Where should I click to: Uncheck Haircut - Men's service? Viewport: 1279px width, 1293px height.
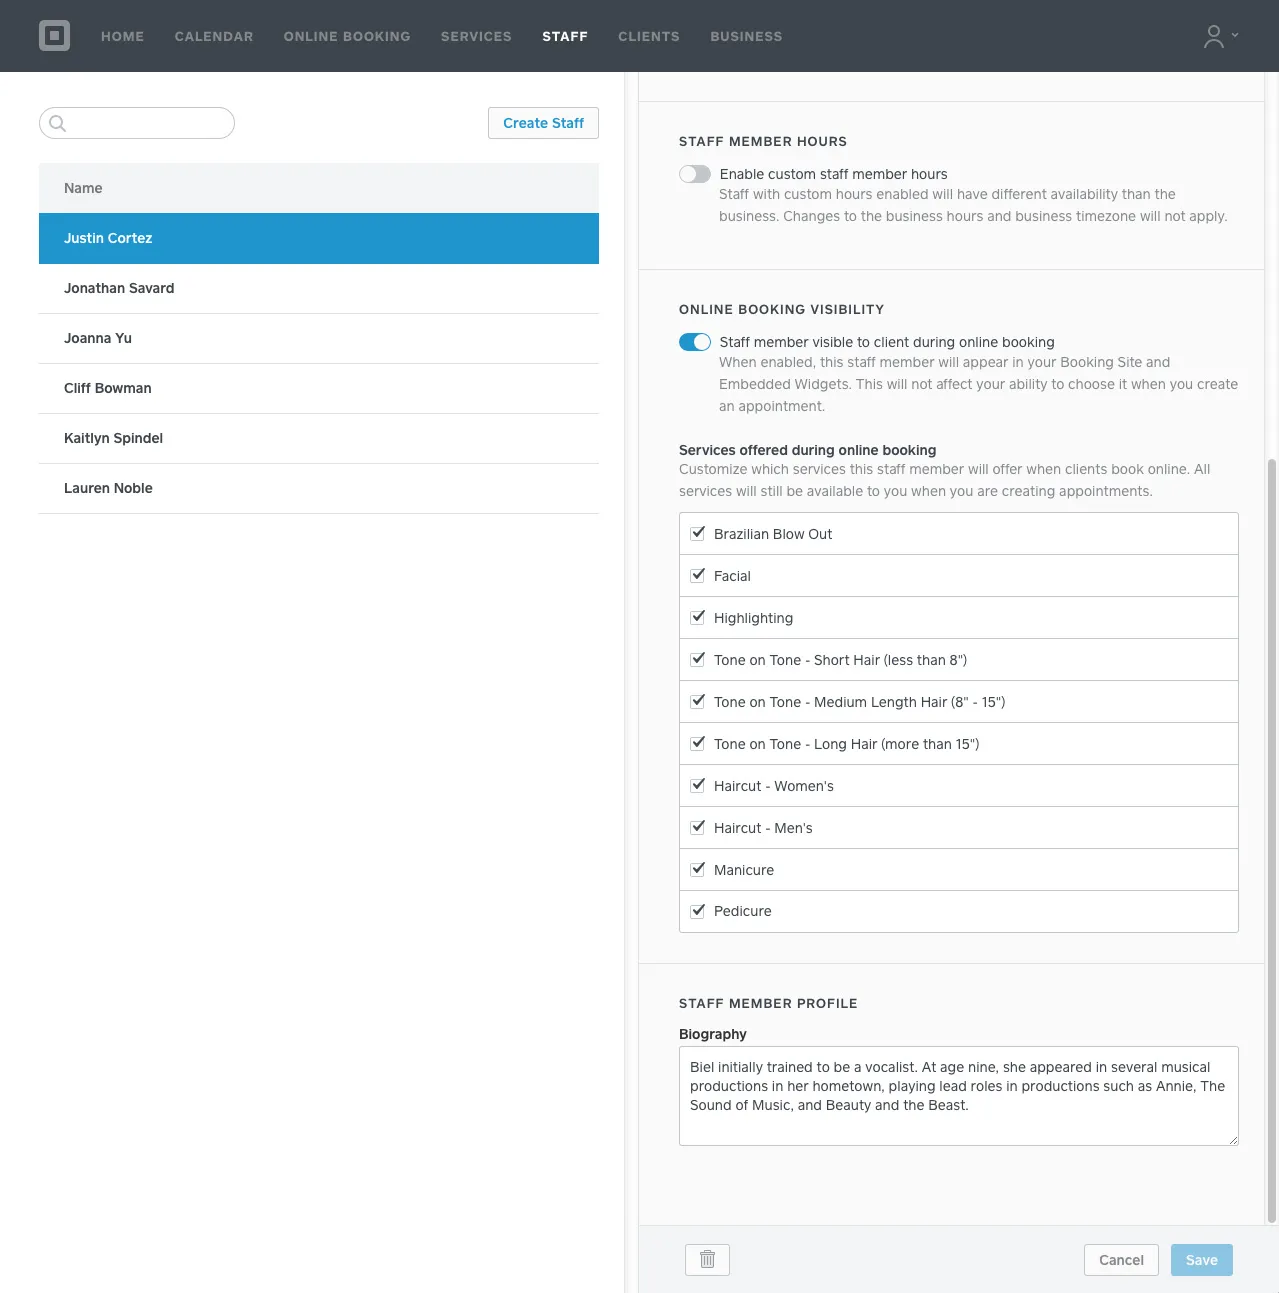(698, 828)
